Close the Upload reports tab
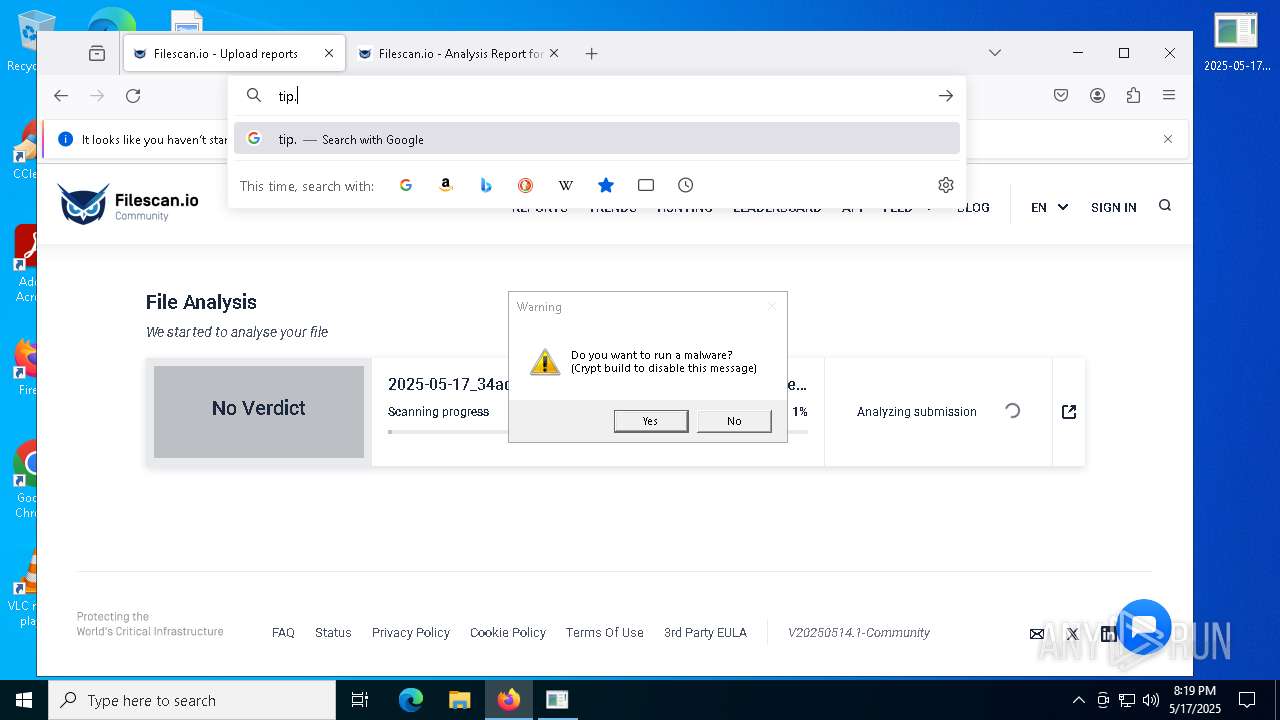Viewport: 1280px width, 720px height. [329, 53]
